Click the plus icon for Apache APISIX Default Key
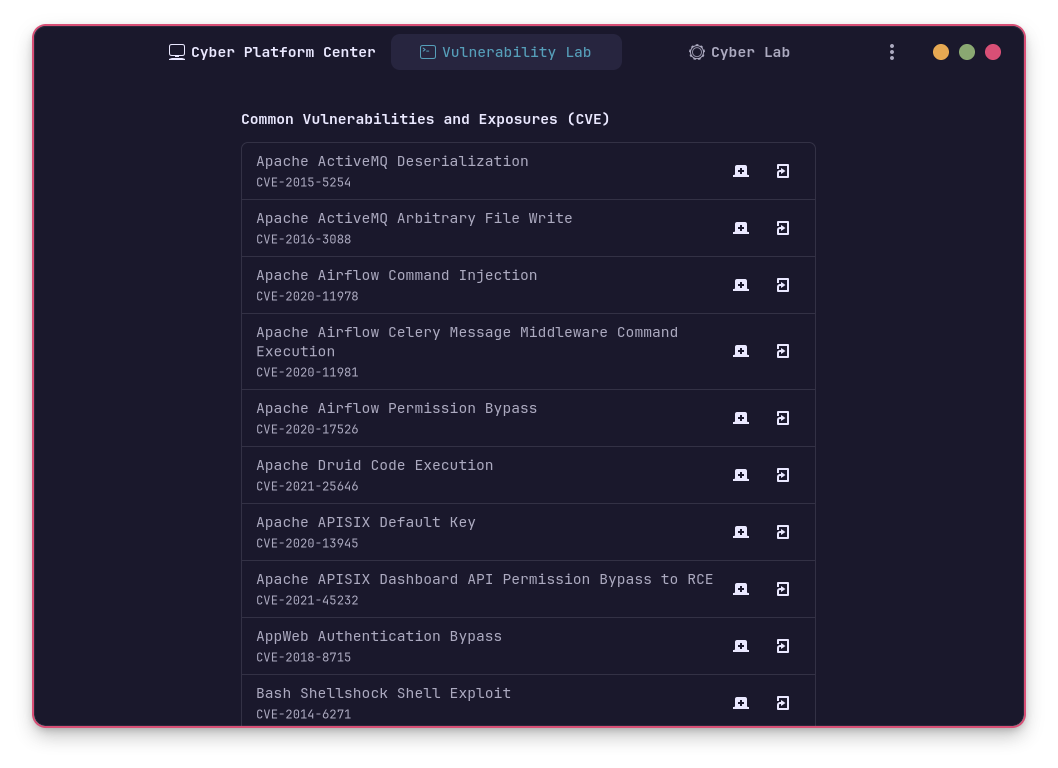 pos(741,532)
